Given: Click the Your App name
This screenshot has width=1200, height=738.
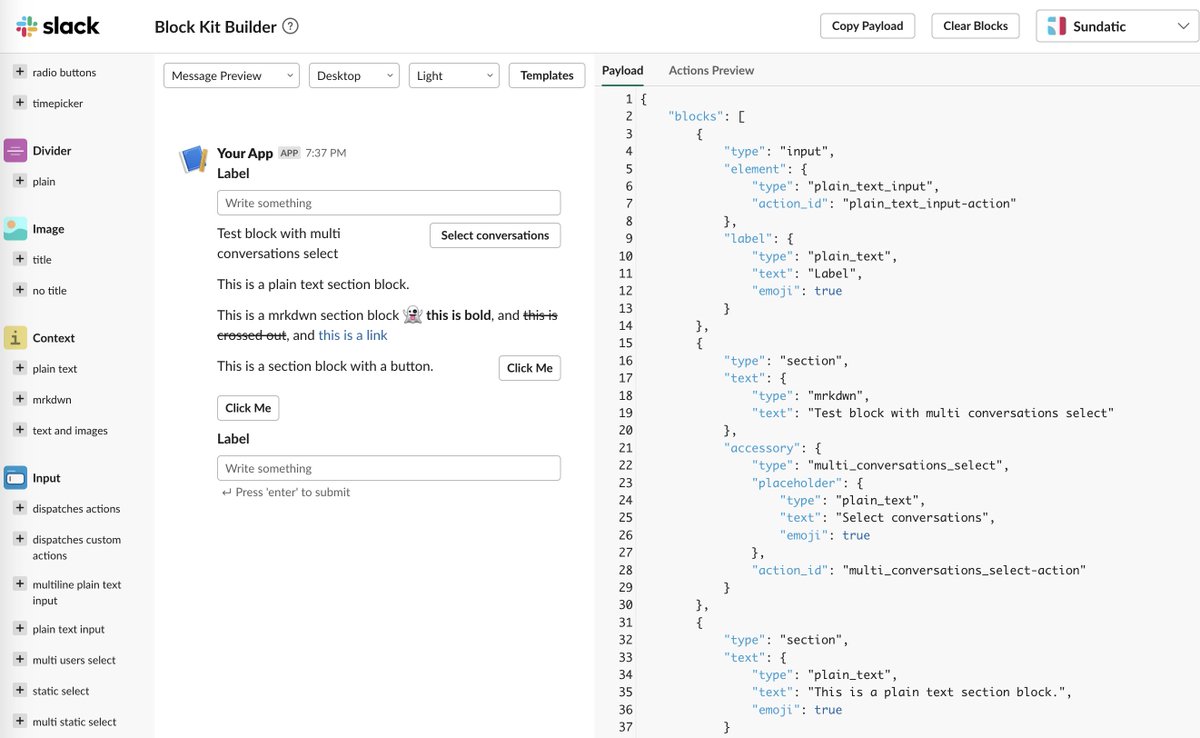Looking at the screenshot, I should 245,153.
